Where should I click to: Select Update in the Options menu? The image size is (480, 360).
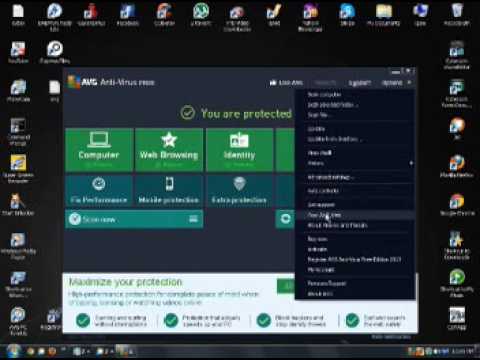pyautogui.click(x=316, y=129)
